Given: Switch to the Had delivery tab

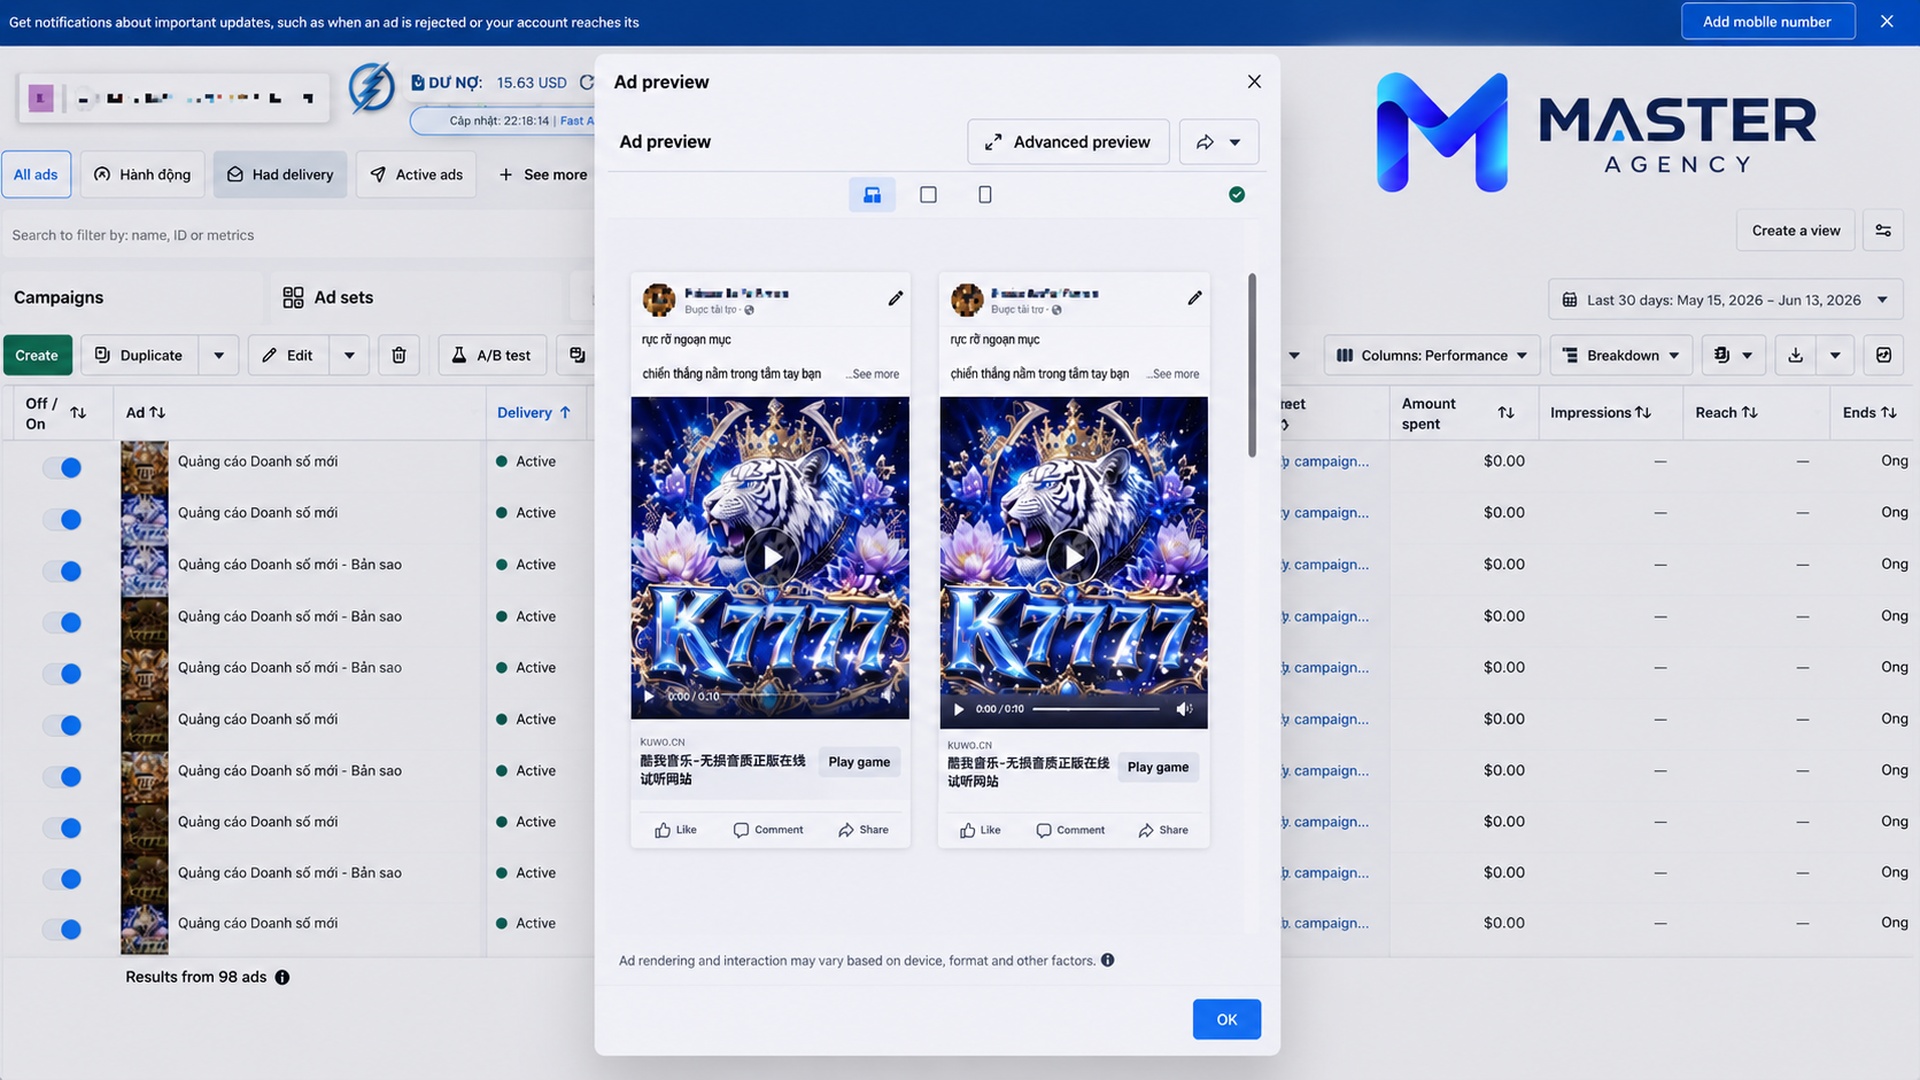Looking at the screenshot, I should [280, 175].
